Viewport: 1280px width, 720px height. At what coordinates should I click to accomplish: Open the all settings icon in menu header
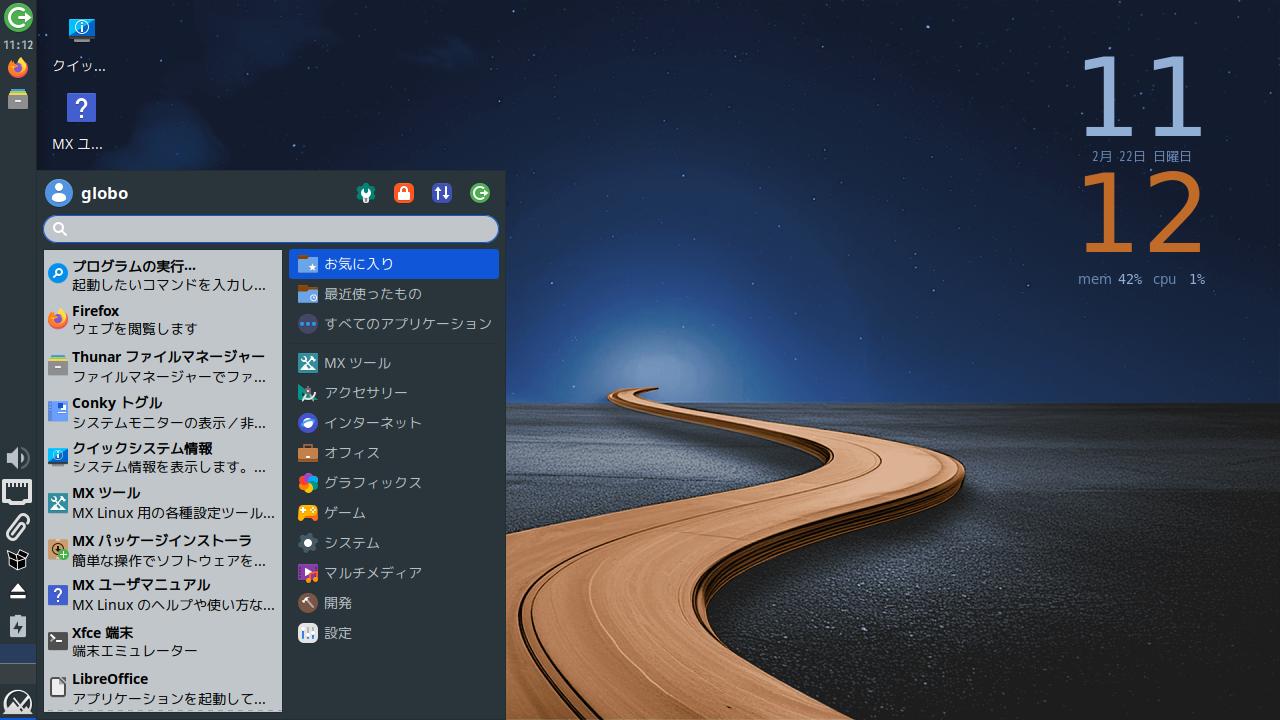tap(366, 193)
